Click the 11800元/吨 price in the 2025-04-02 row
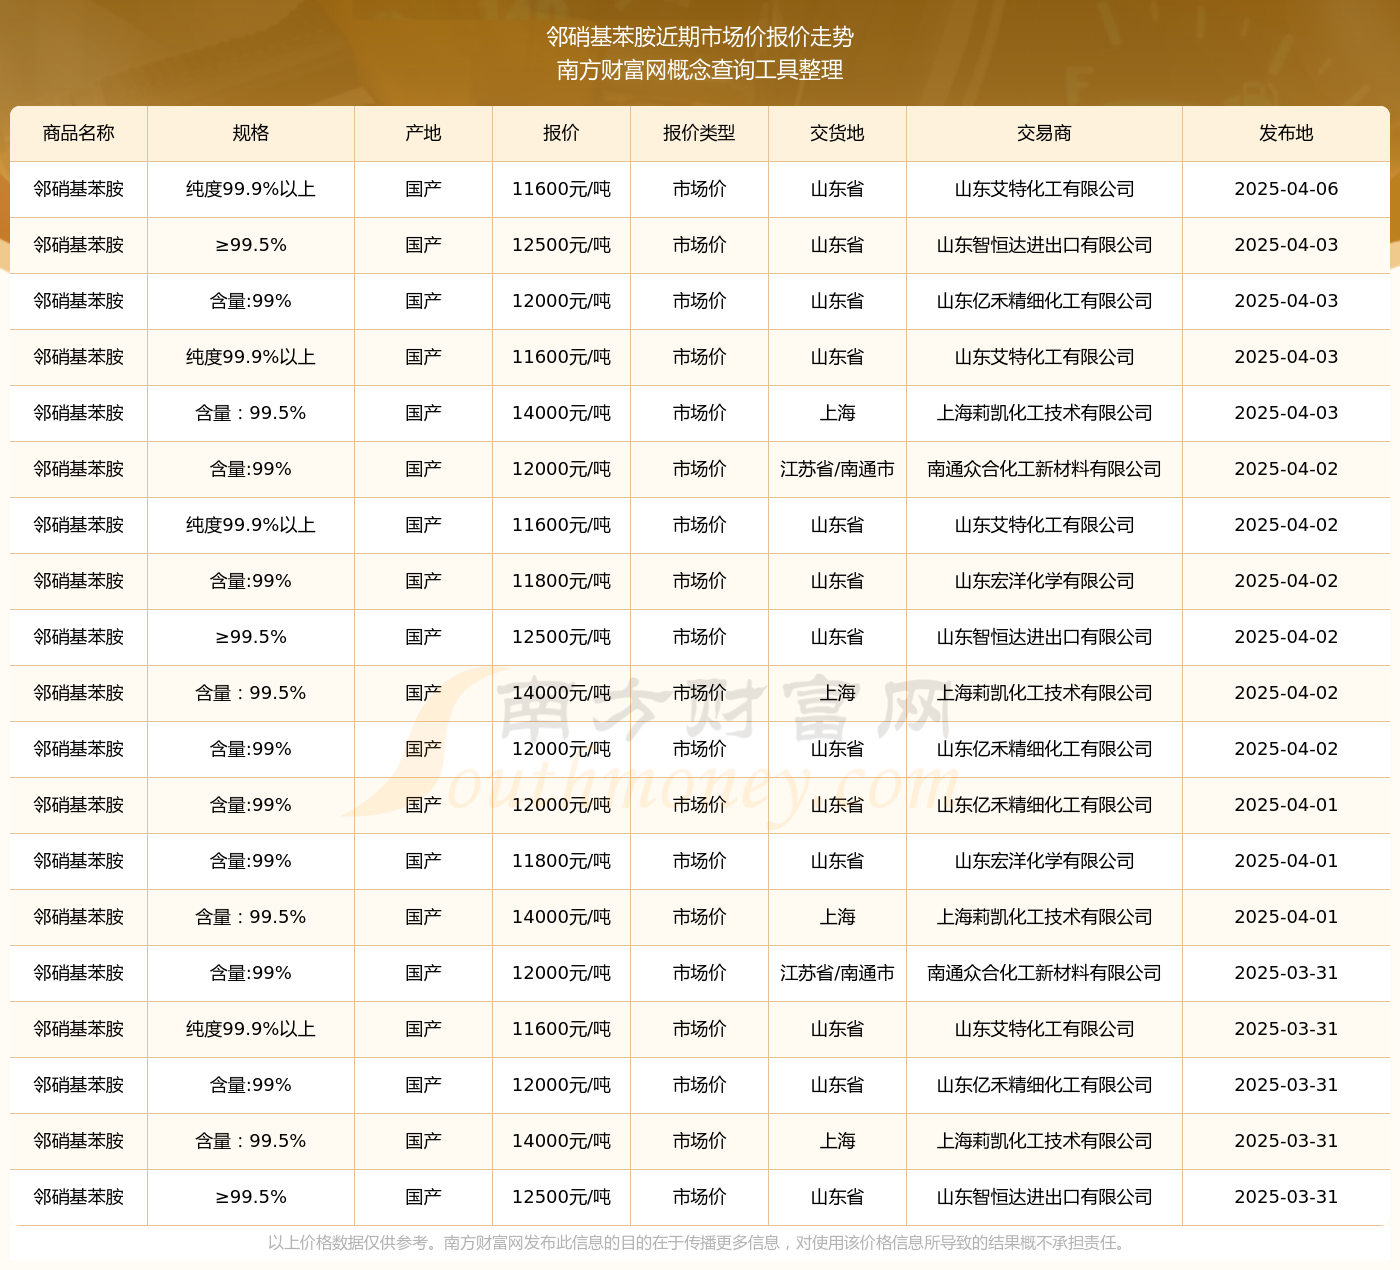This screenshot has width=1400, height=1270. [x=561, y=581]
